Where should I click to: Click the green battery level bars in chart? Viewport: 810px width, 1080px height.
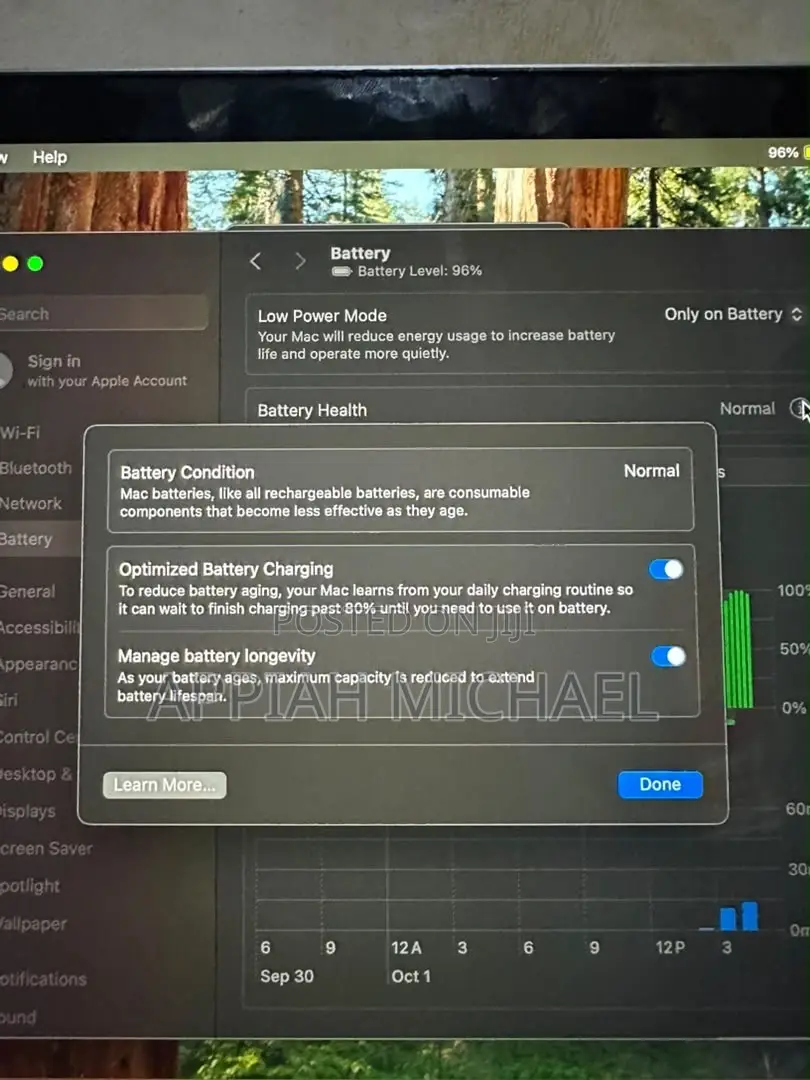point(737,649)
